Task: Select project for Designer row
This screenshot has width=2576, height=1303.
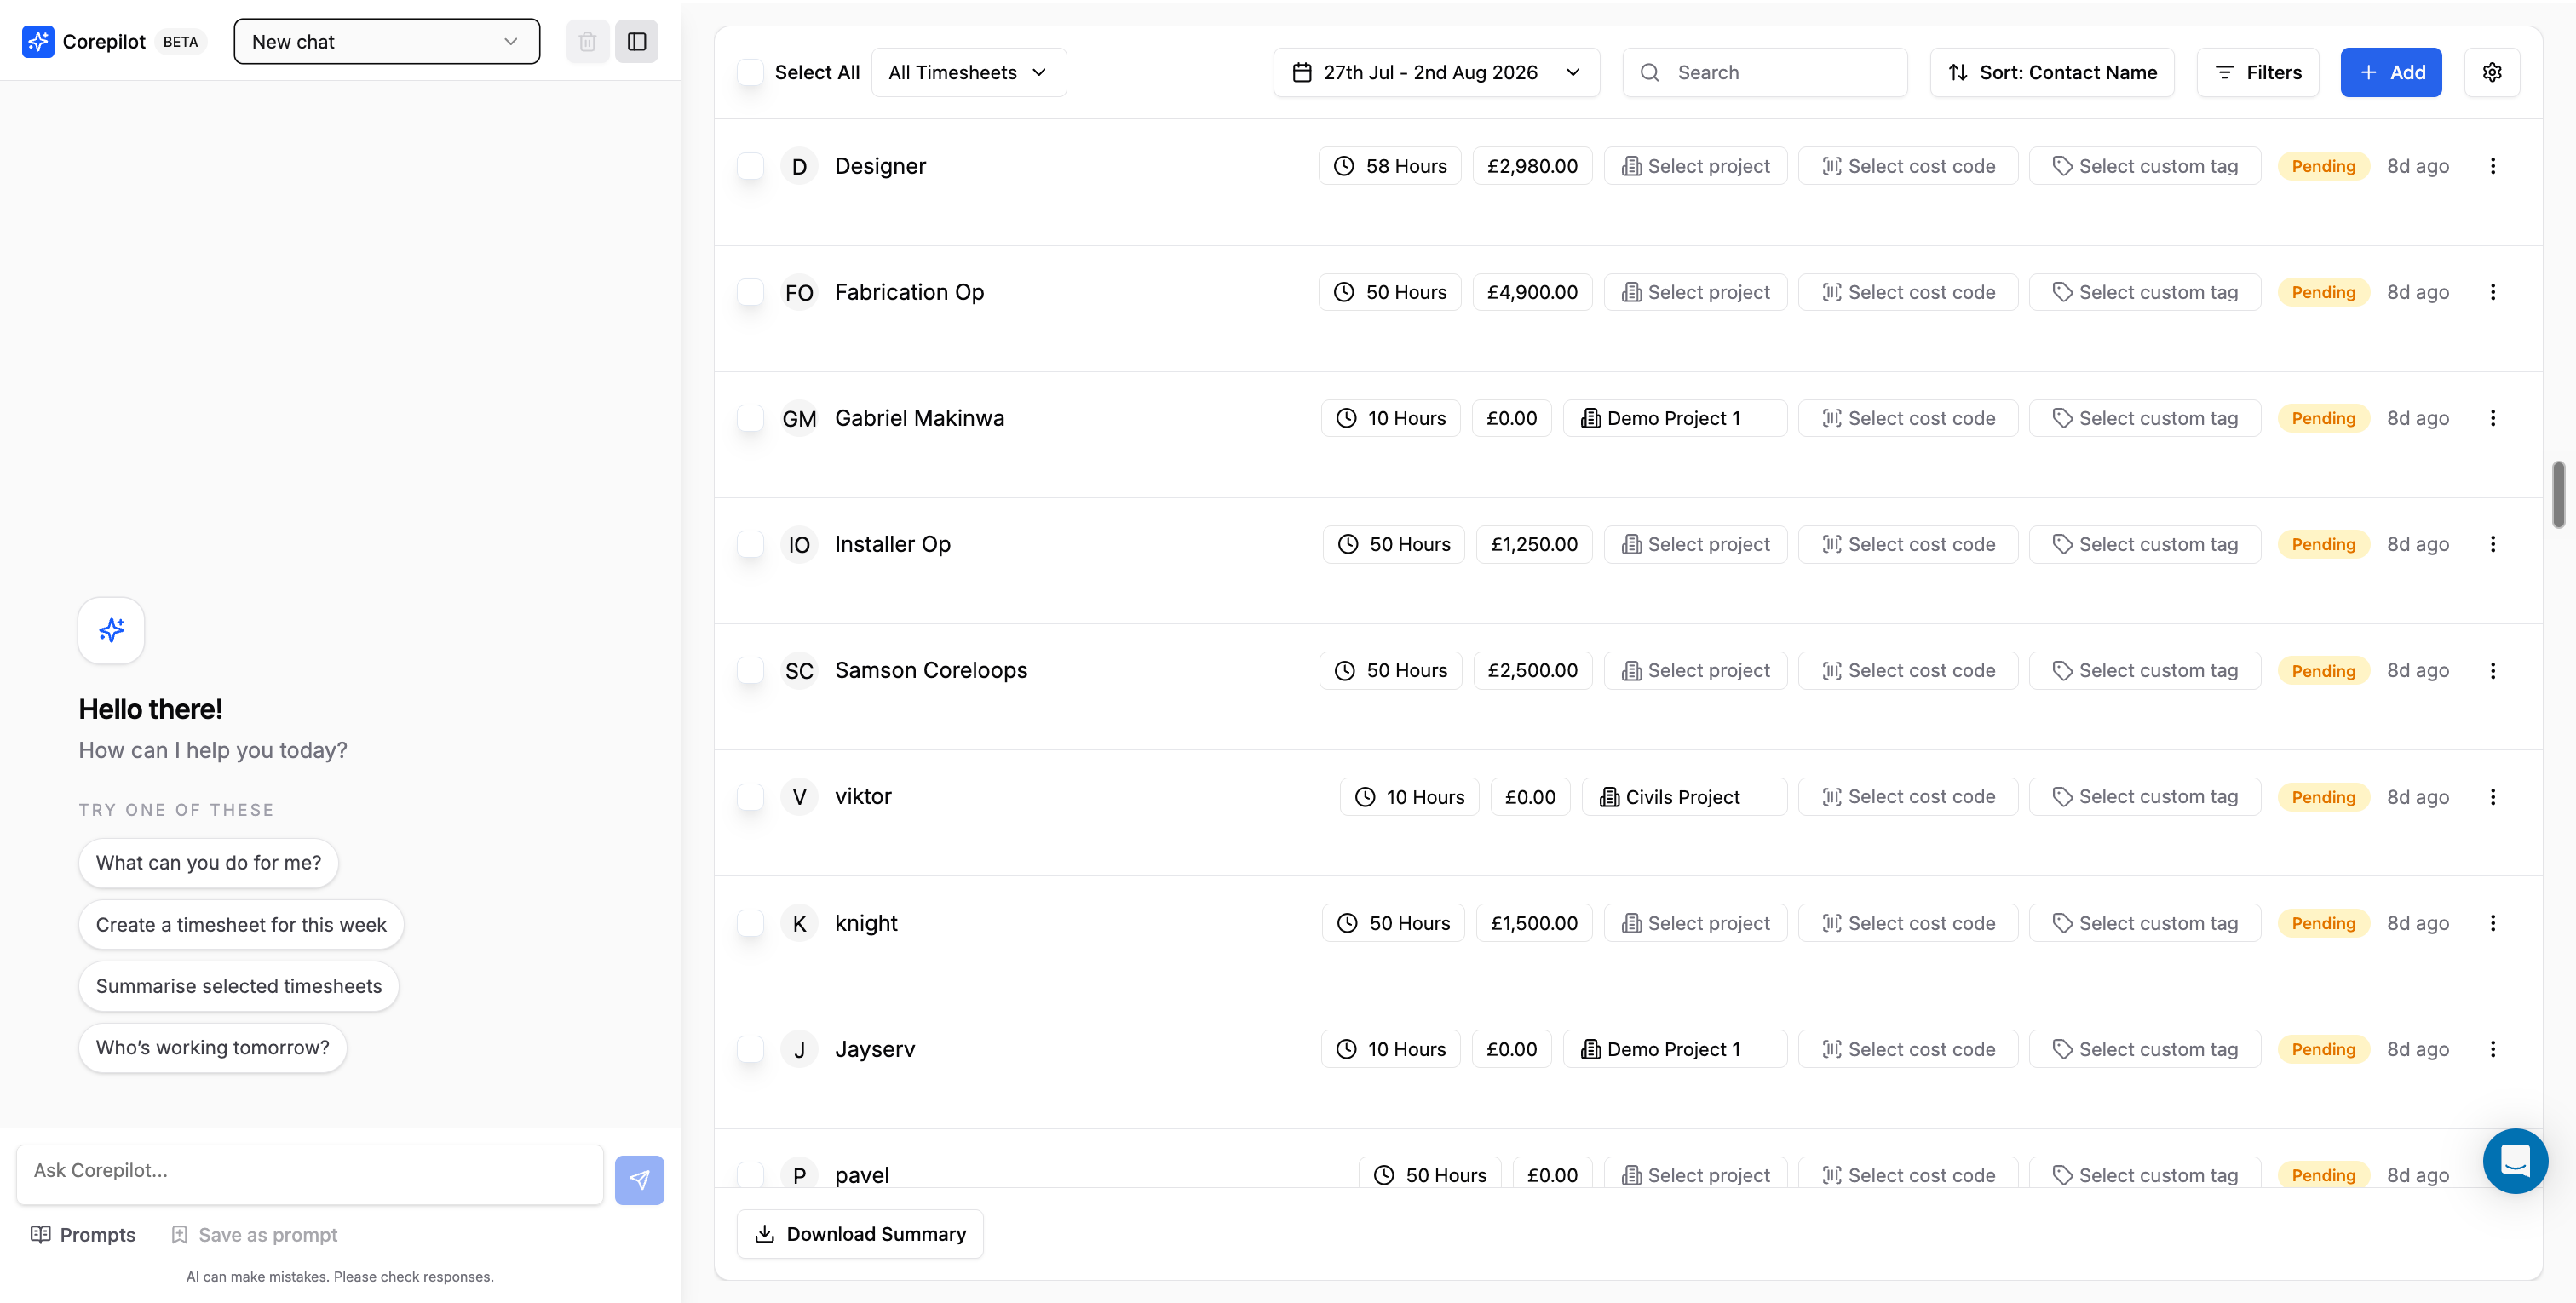Action: point(1696,166)
